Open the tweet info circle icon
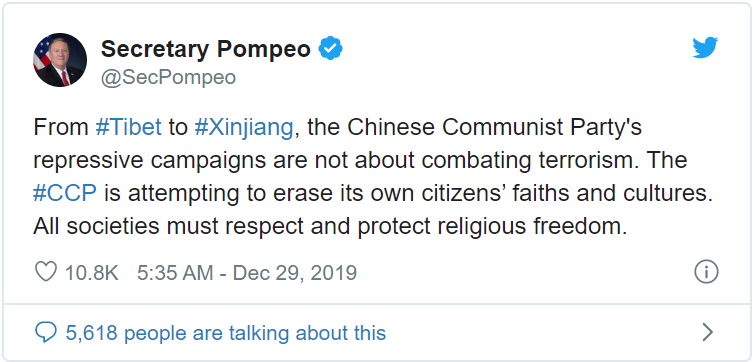Image resolution: width=755 pixels, height=362 pixels. pyautogui.click(x=706, y=272)
